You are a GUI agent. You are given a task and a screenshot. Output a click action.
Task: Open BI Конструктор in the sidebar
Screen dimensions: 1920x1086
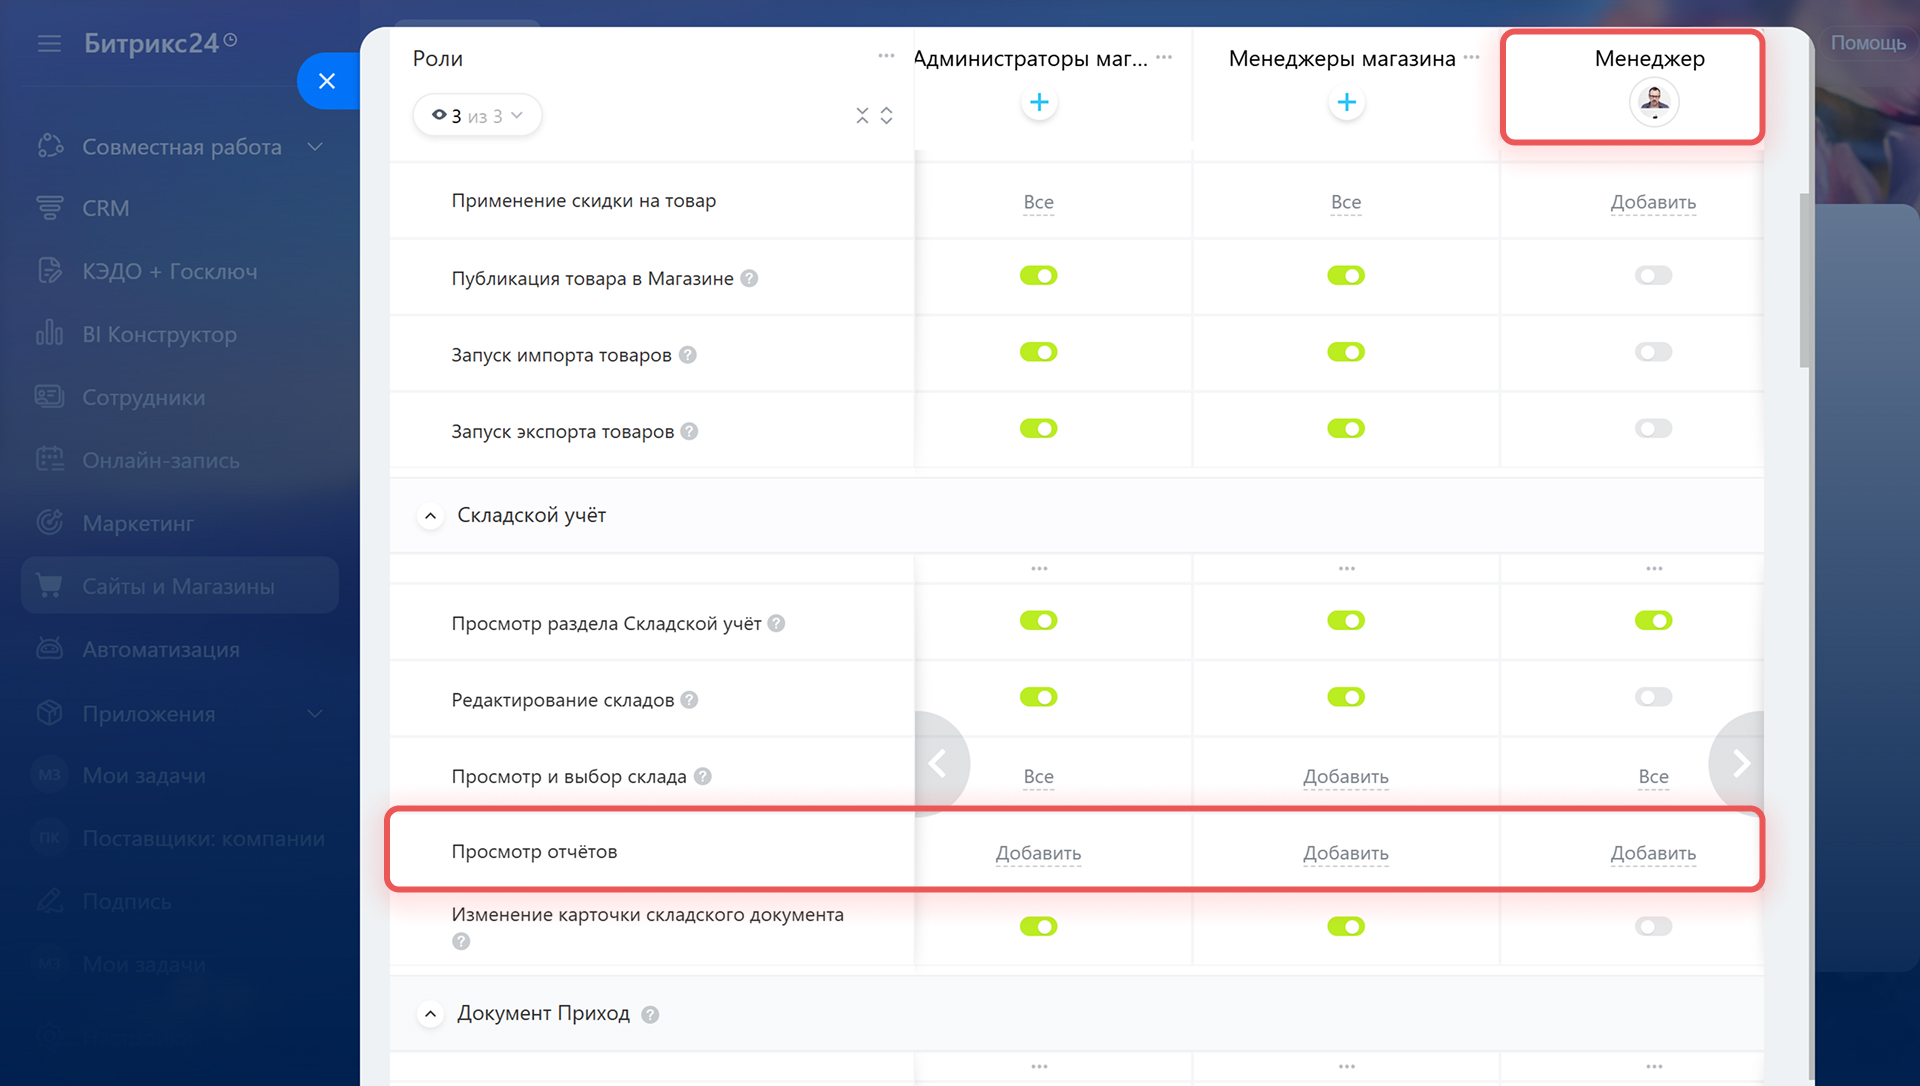160,334
